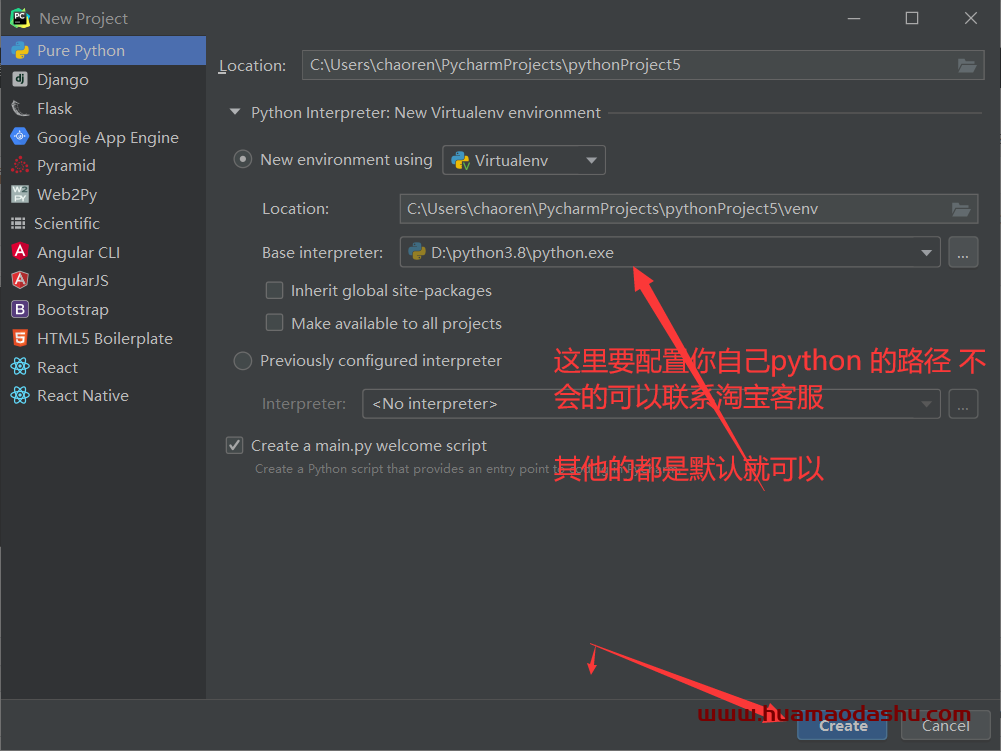Browse for project location folder icon
The height and width of the screenshot is (751, 1001).
coord(967,65)
